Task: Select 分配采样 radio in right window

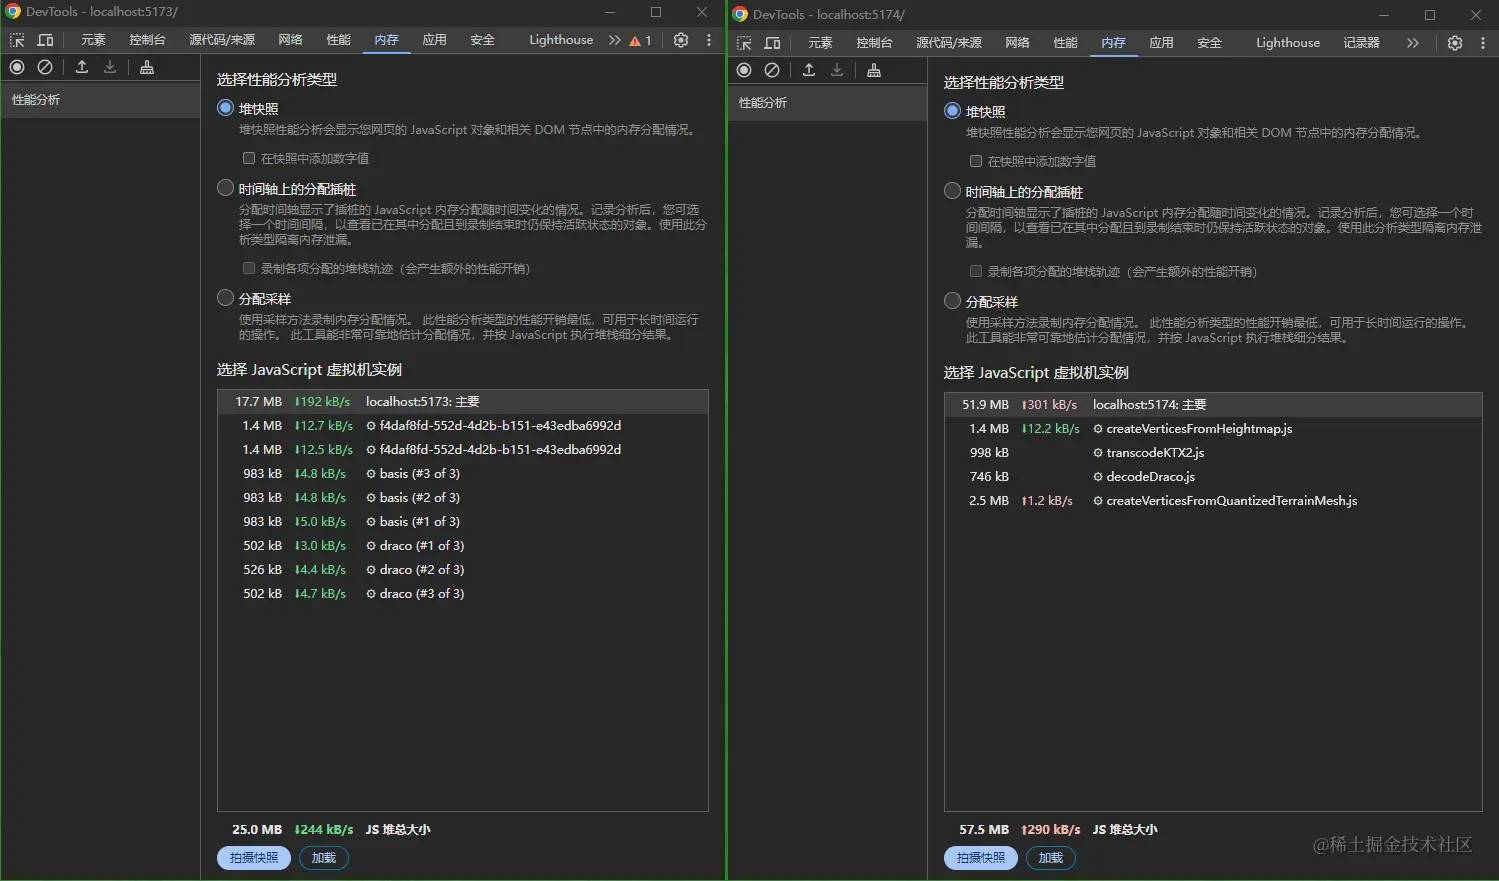Action: [x=953, y=301]
